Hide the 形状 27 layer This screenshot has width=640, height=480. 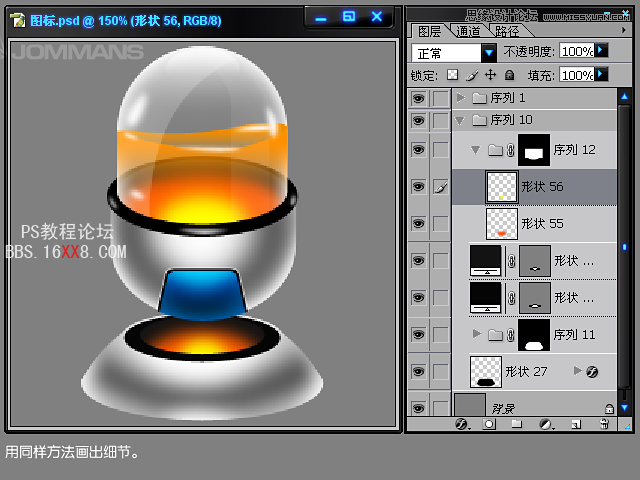point(418,371)
